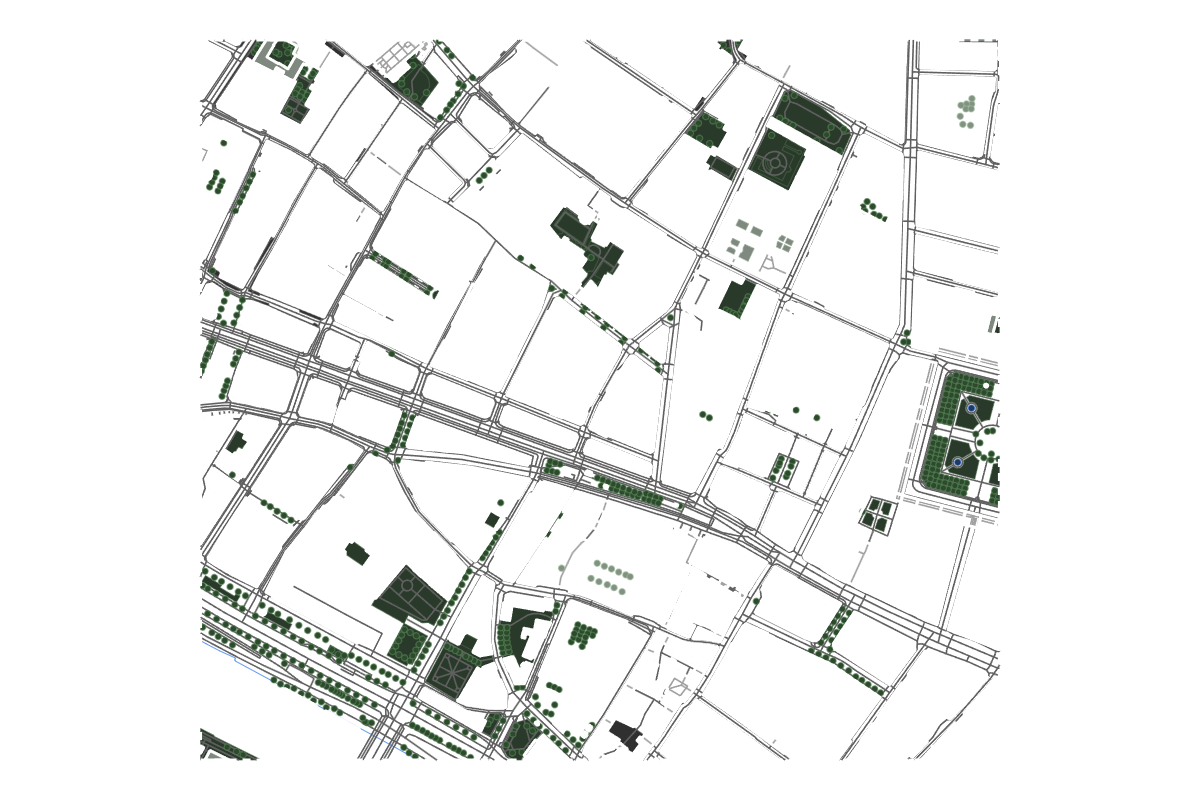Select the large oval dark green park
Viewport: 1200px width, 800px height.
click(814, 120)
